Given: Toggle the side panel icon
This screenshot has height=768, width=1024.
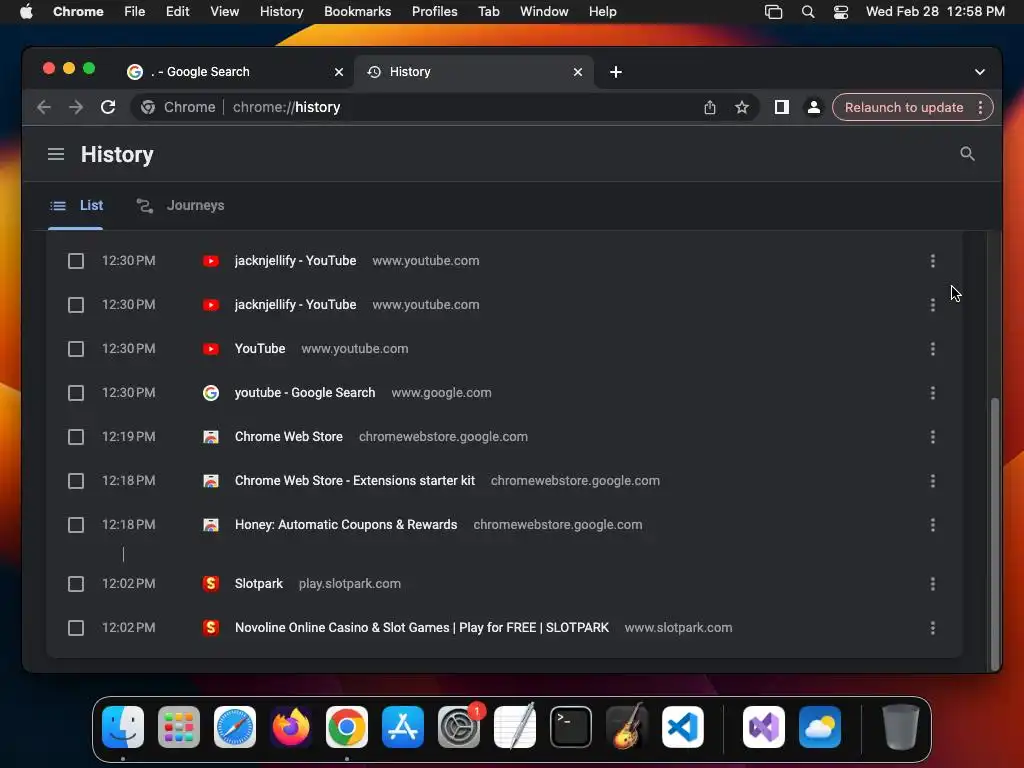Looking at the screenshot, I should (782, 107).
